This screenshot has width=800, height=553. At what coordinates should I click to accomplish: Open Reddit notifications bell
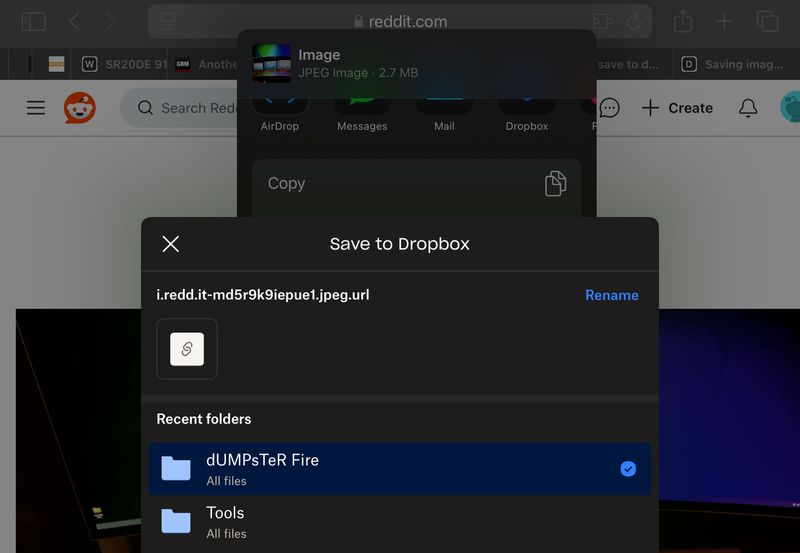tap(748, 108)
